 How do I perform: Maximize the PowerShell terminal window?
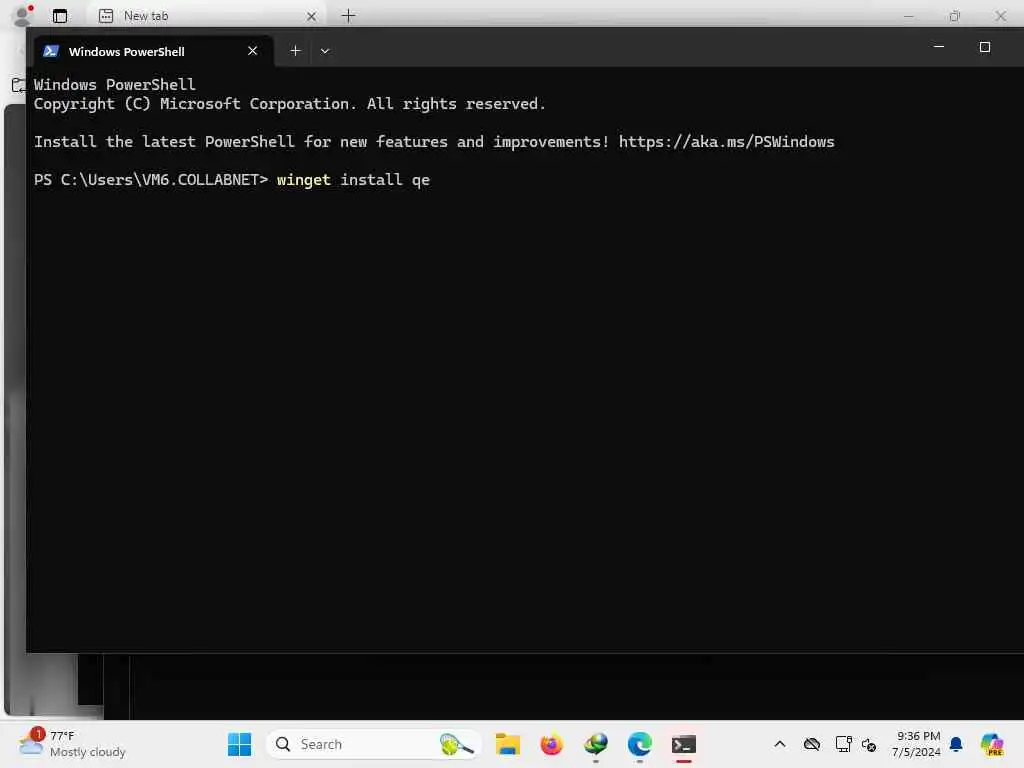[985, 47]
